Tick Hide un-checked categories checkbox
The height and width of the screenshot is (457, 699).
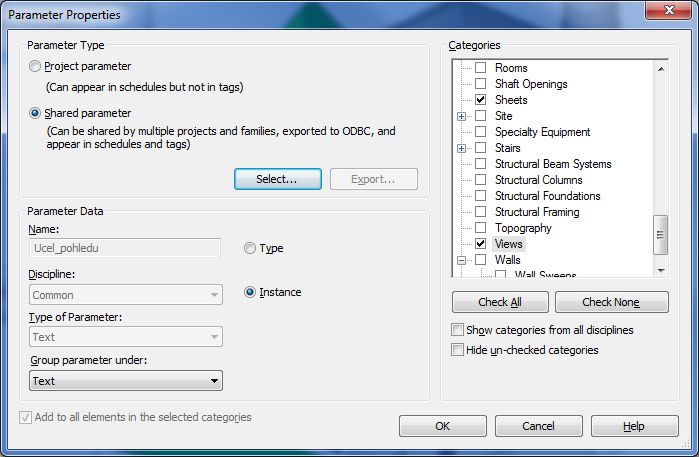458,350
